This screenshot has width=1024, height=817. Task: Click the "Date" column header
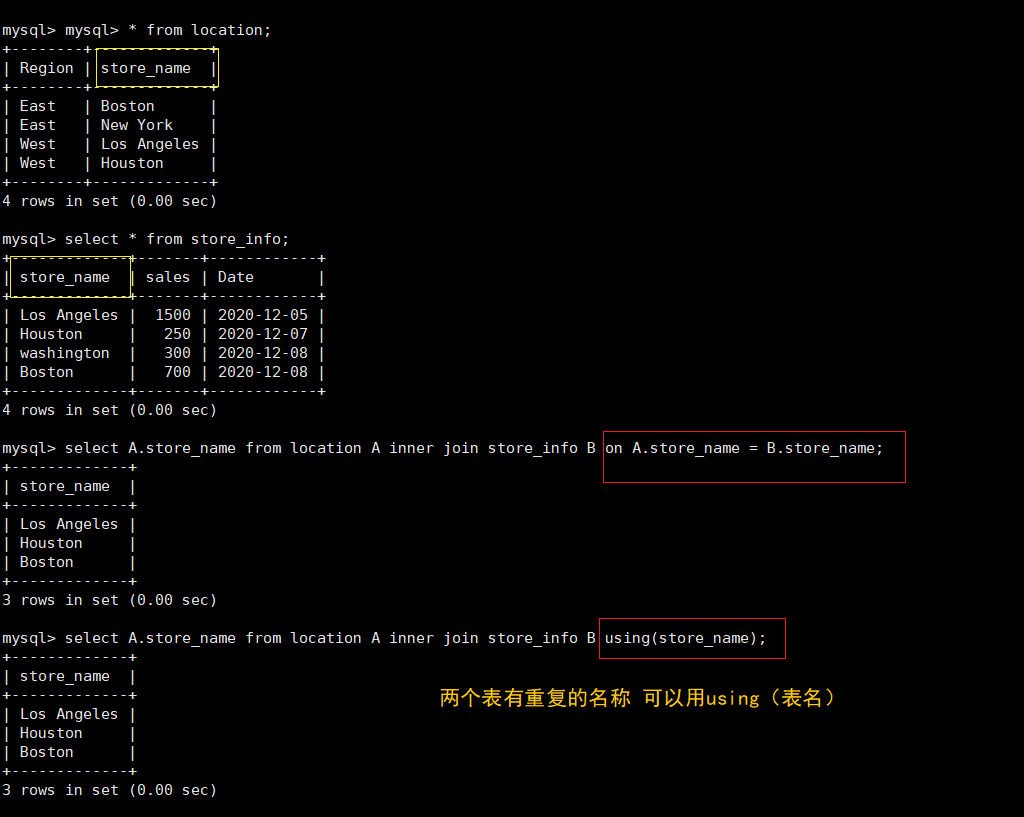pos(236,277)
